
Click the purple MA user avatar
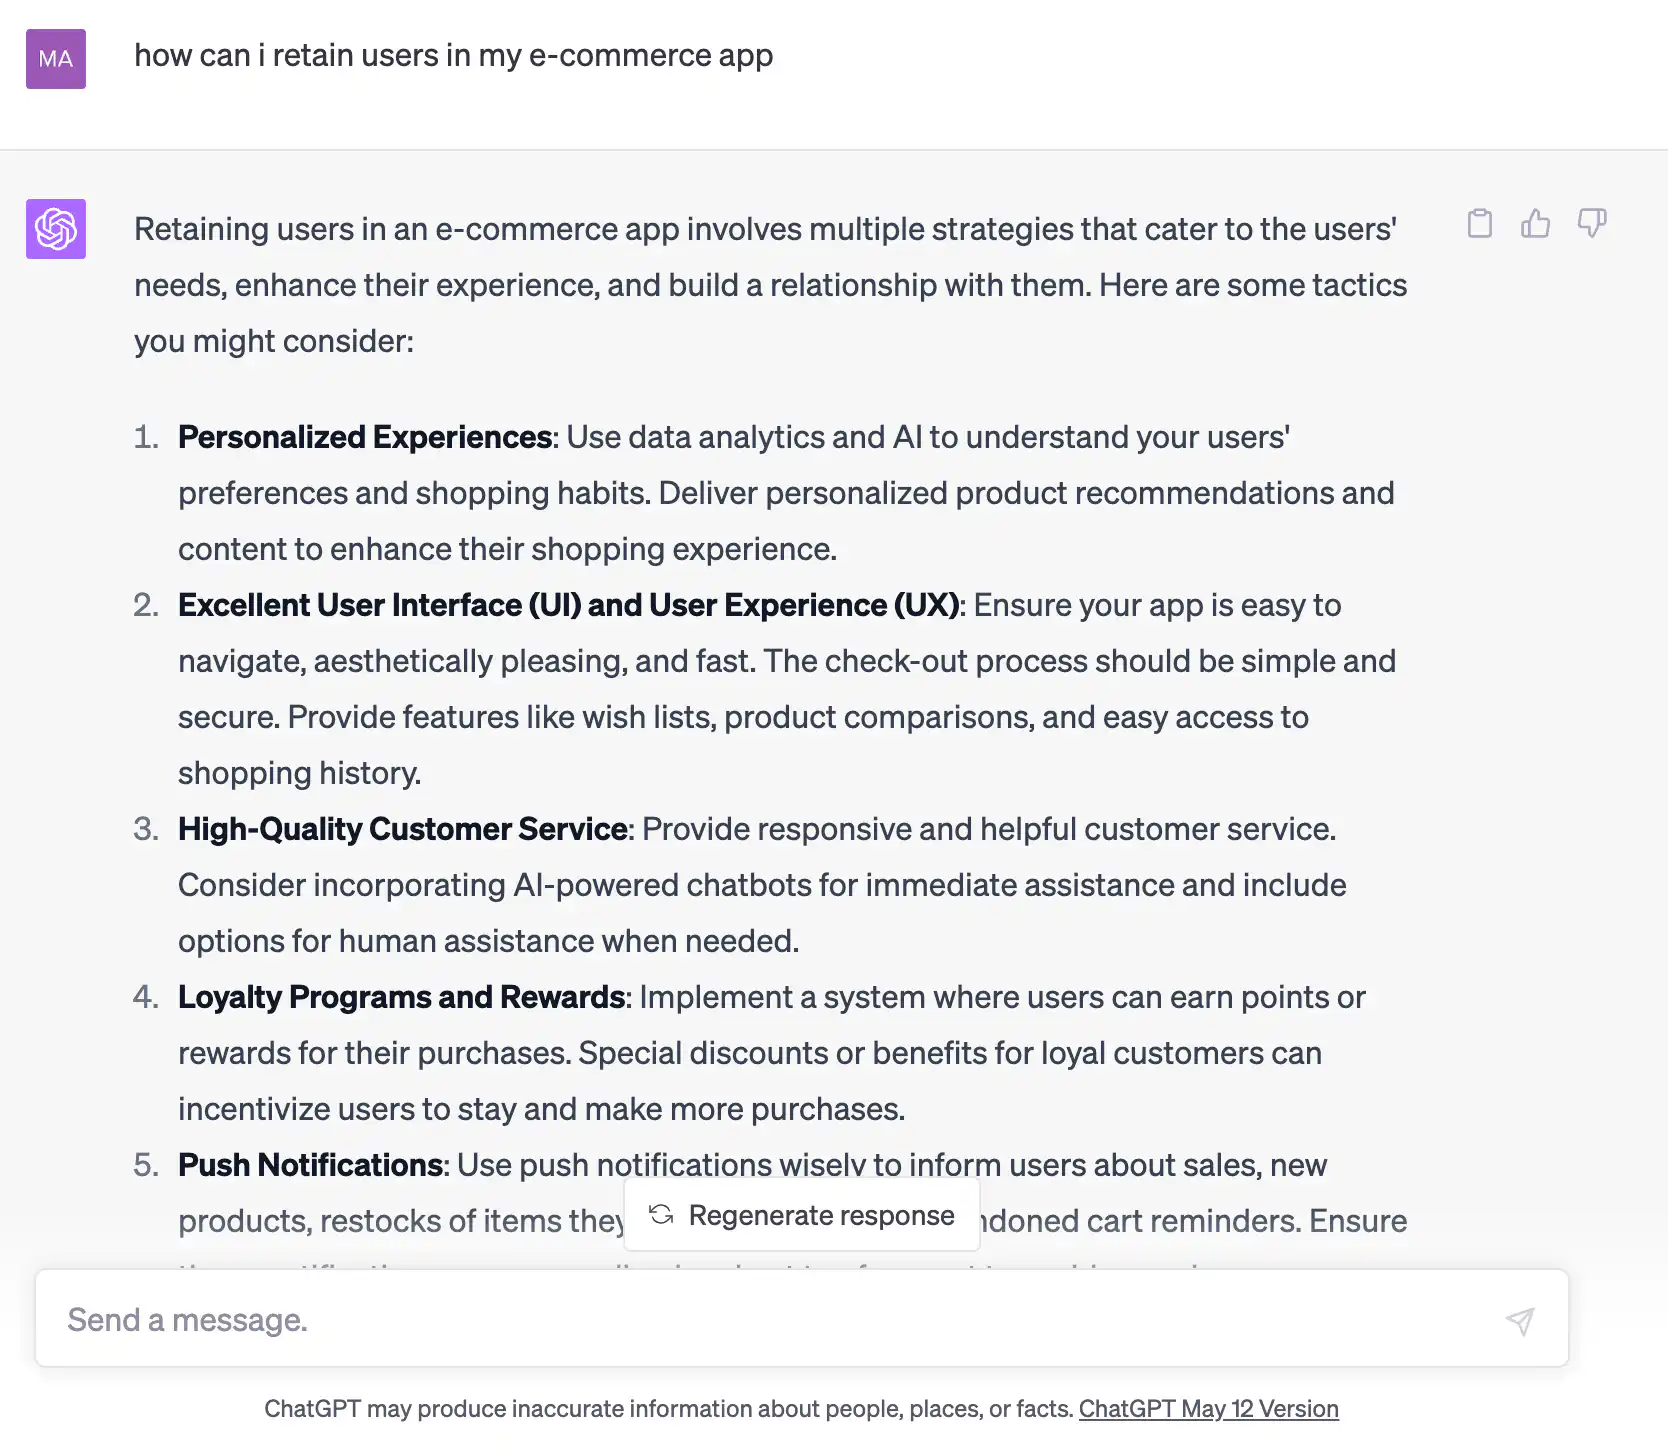coord(56,59)
